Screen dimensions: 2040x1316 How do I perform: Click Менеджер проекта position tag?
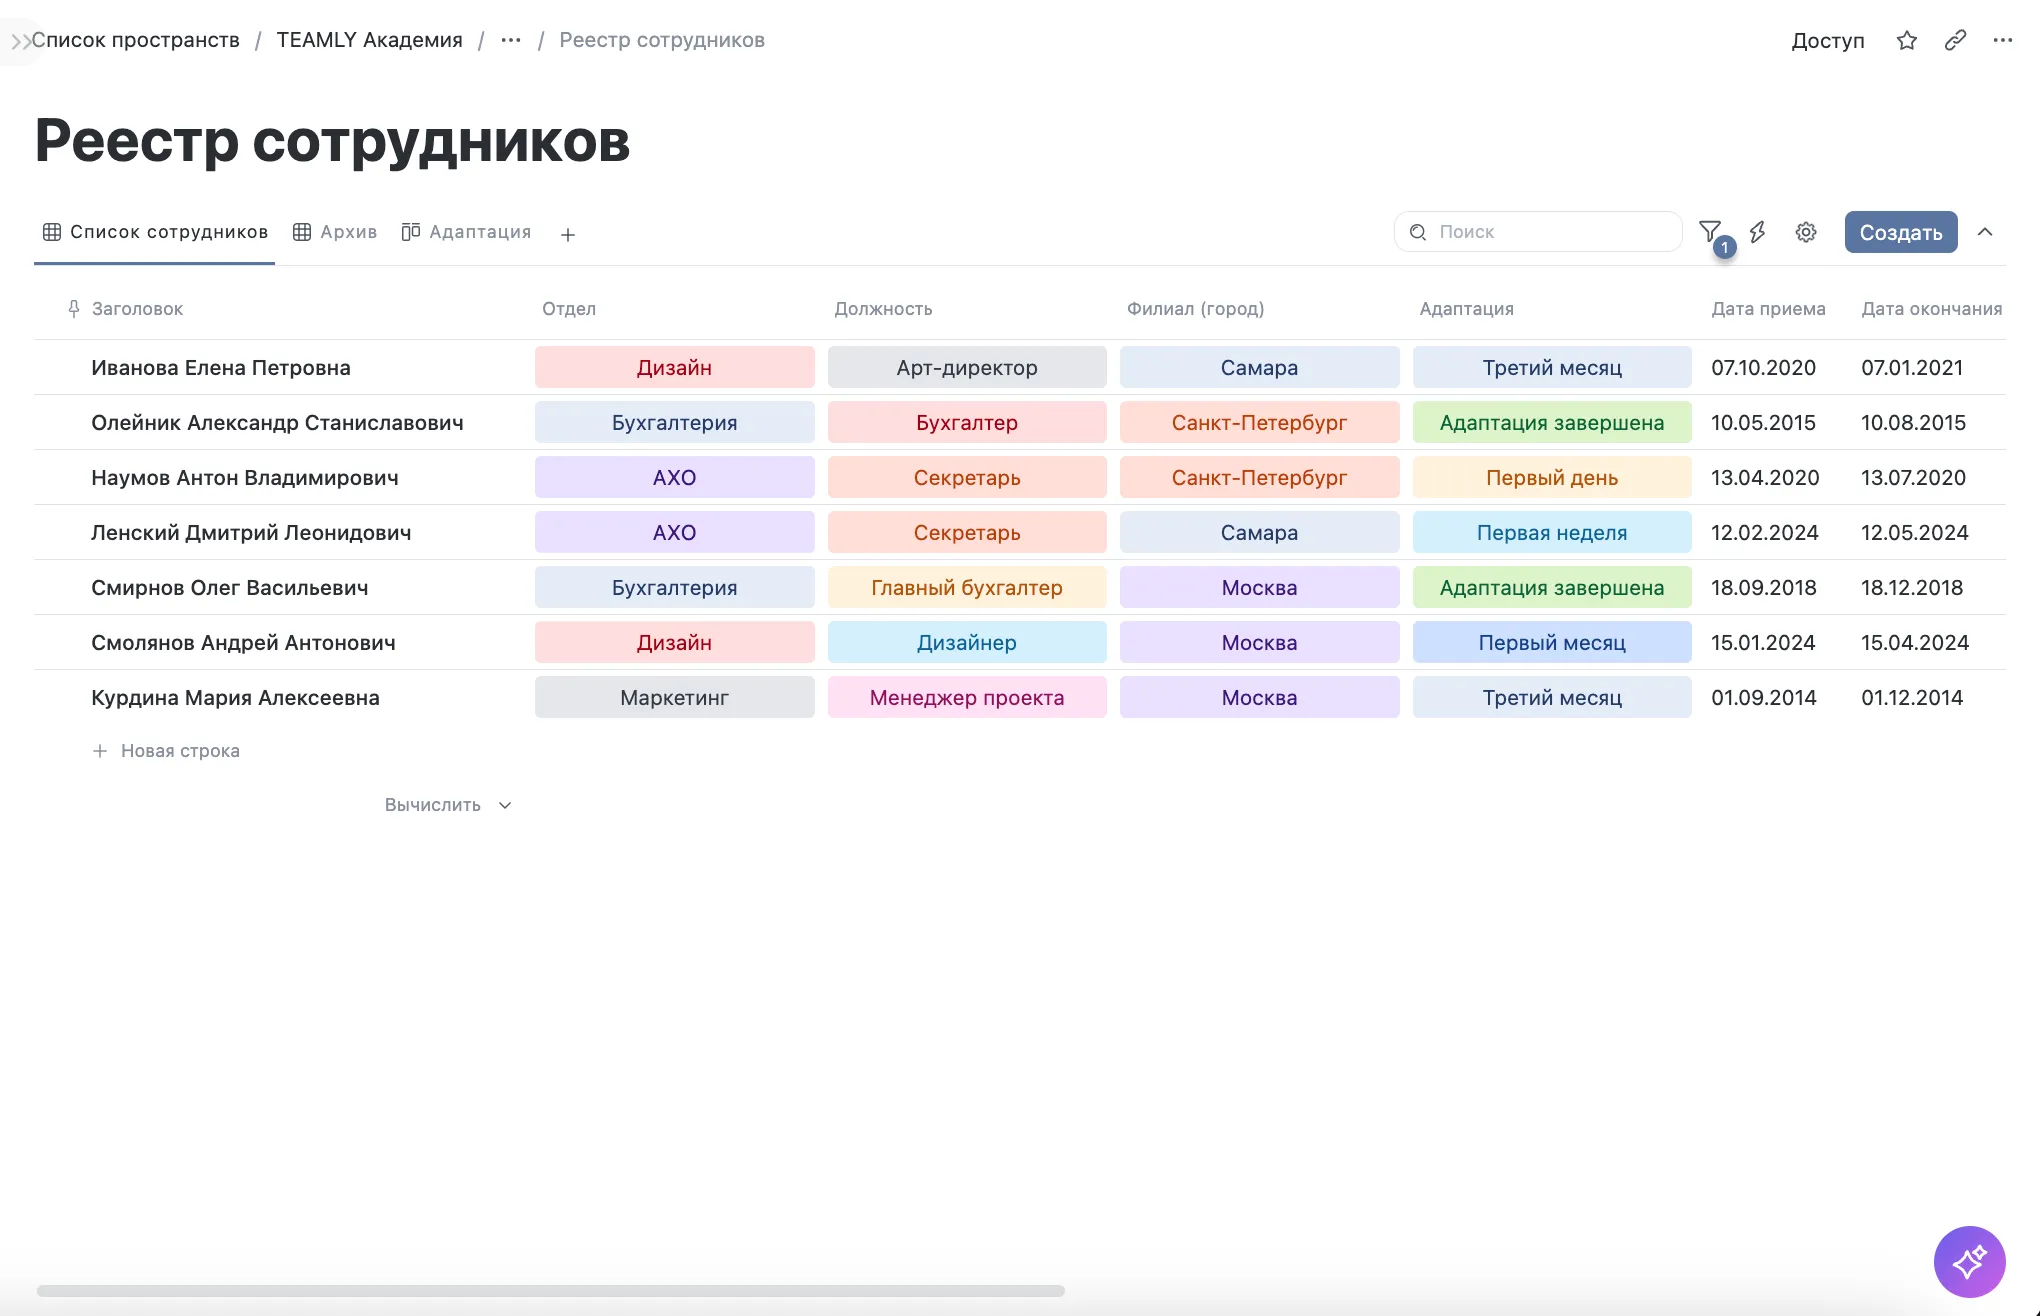967,698
